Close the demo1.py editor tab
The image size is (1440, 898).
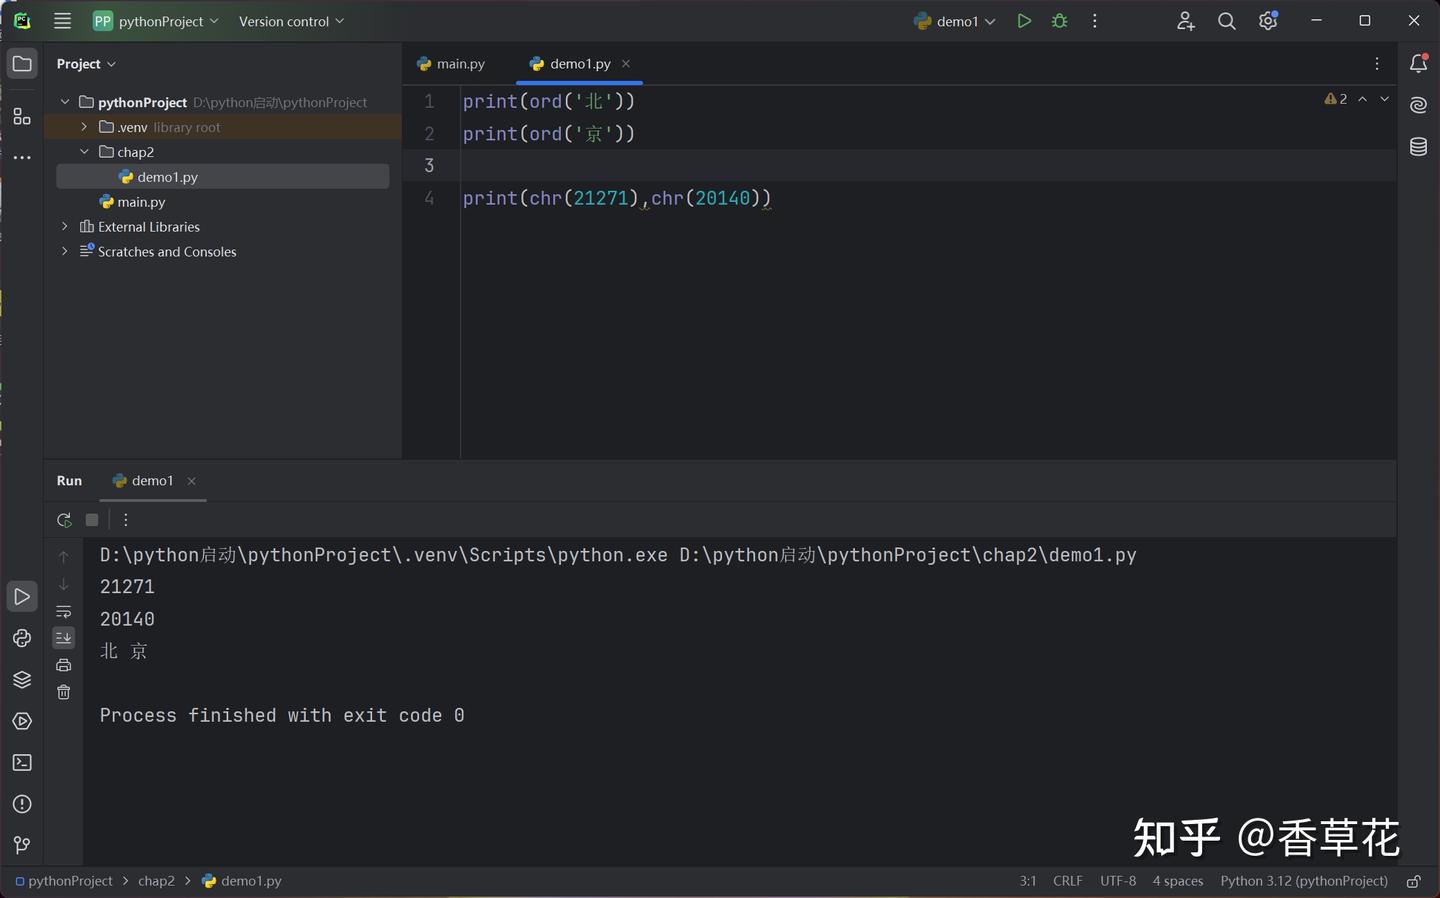626,64
